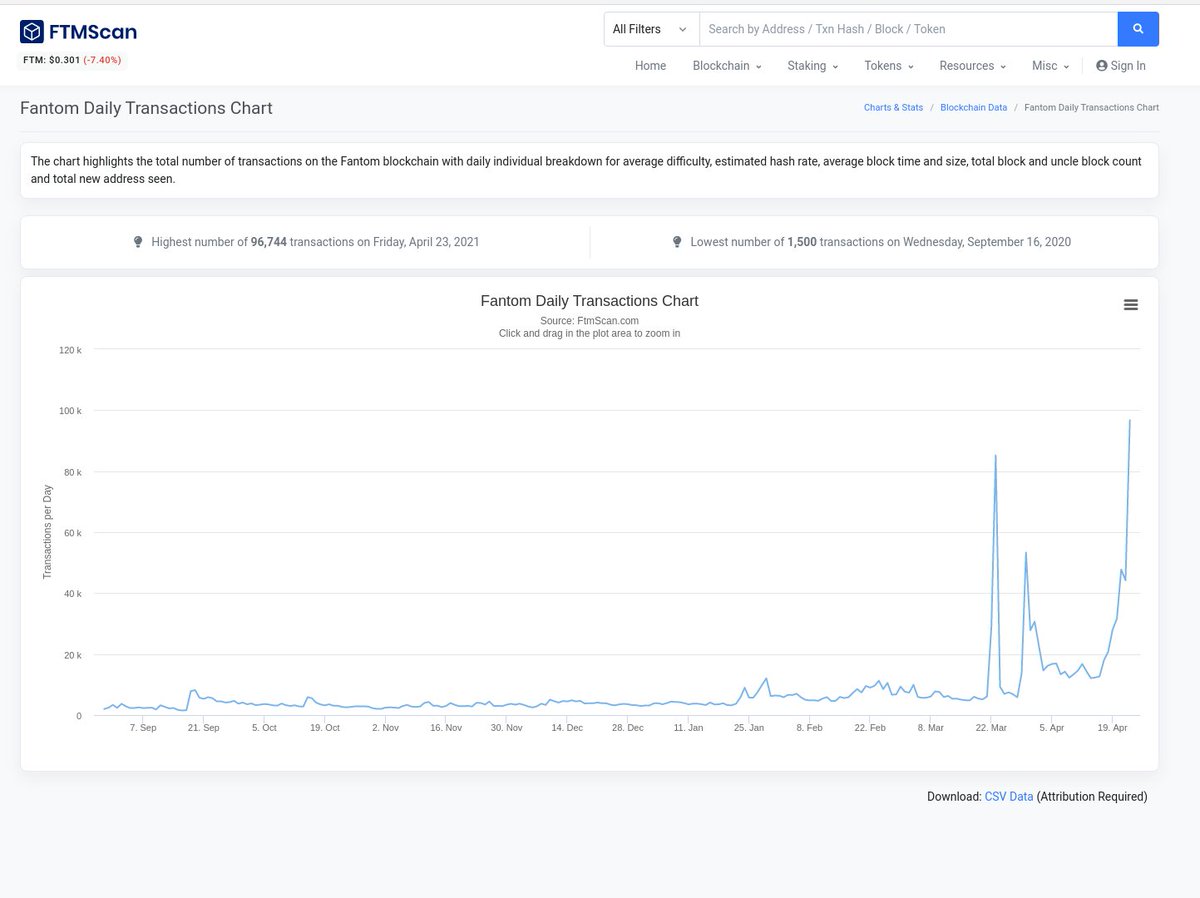
Task: Click the 7. Sep x-axis label
Action: click(143, 728)
